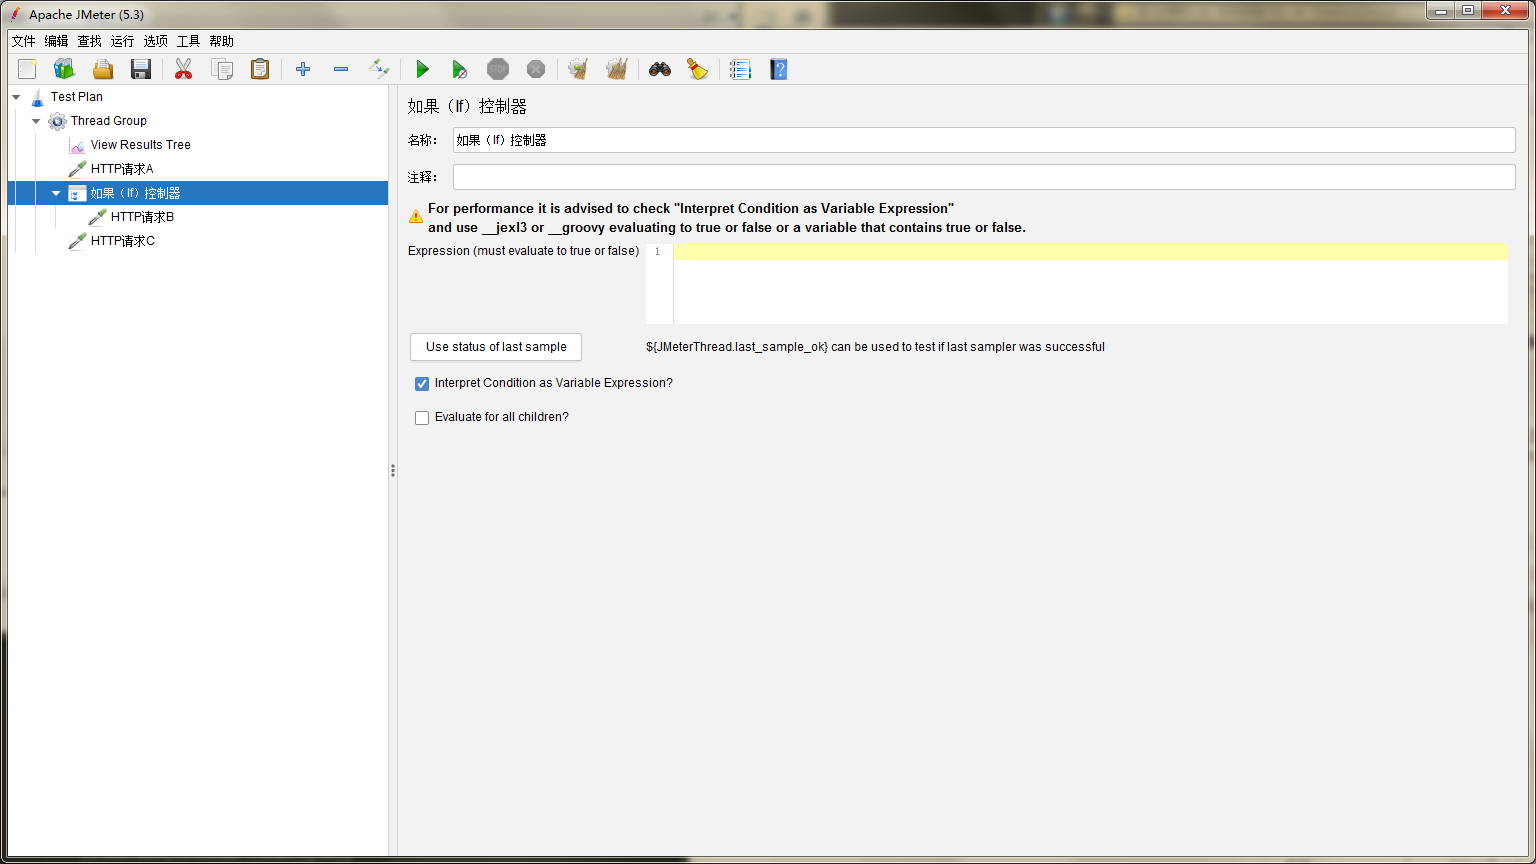The height and width of the screenshot is (864, 1536).
Task: Collapse all tree nodes with minus icon
Action: coord(341,69)
